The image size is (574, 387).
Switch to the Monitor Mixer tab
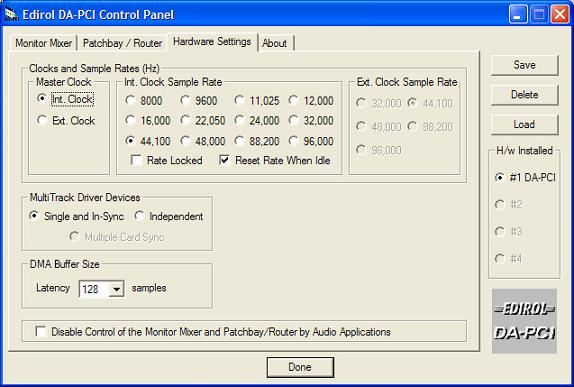click(x=44, y=43)
